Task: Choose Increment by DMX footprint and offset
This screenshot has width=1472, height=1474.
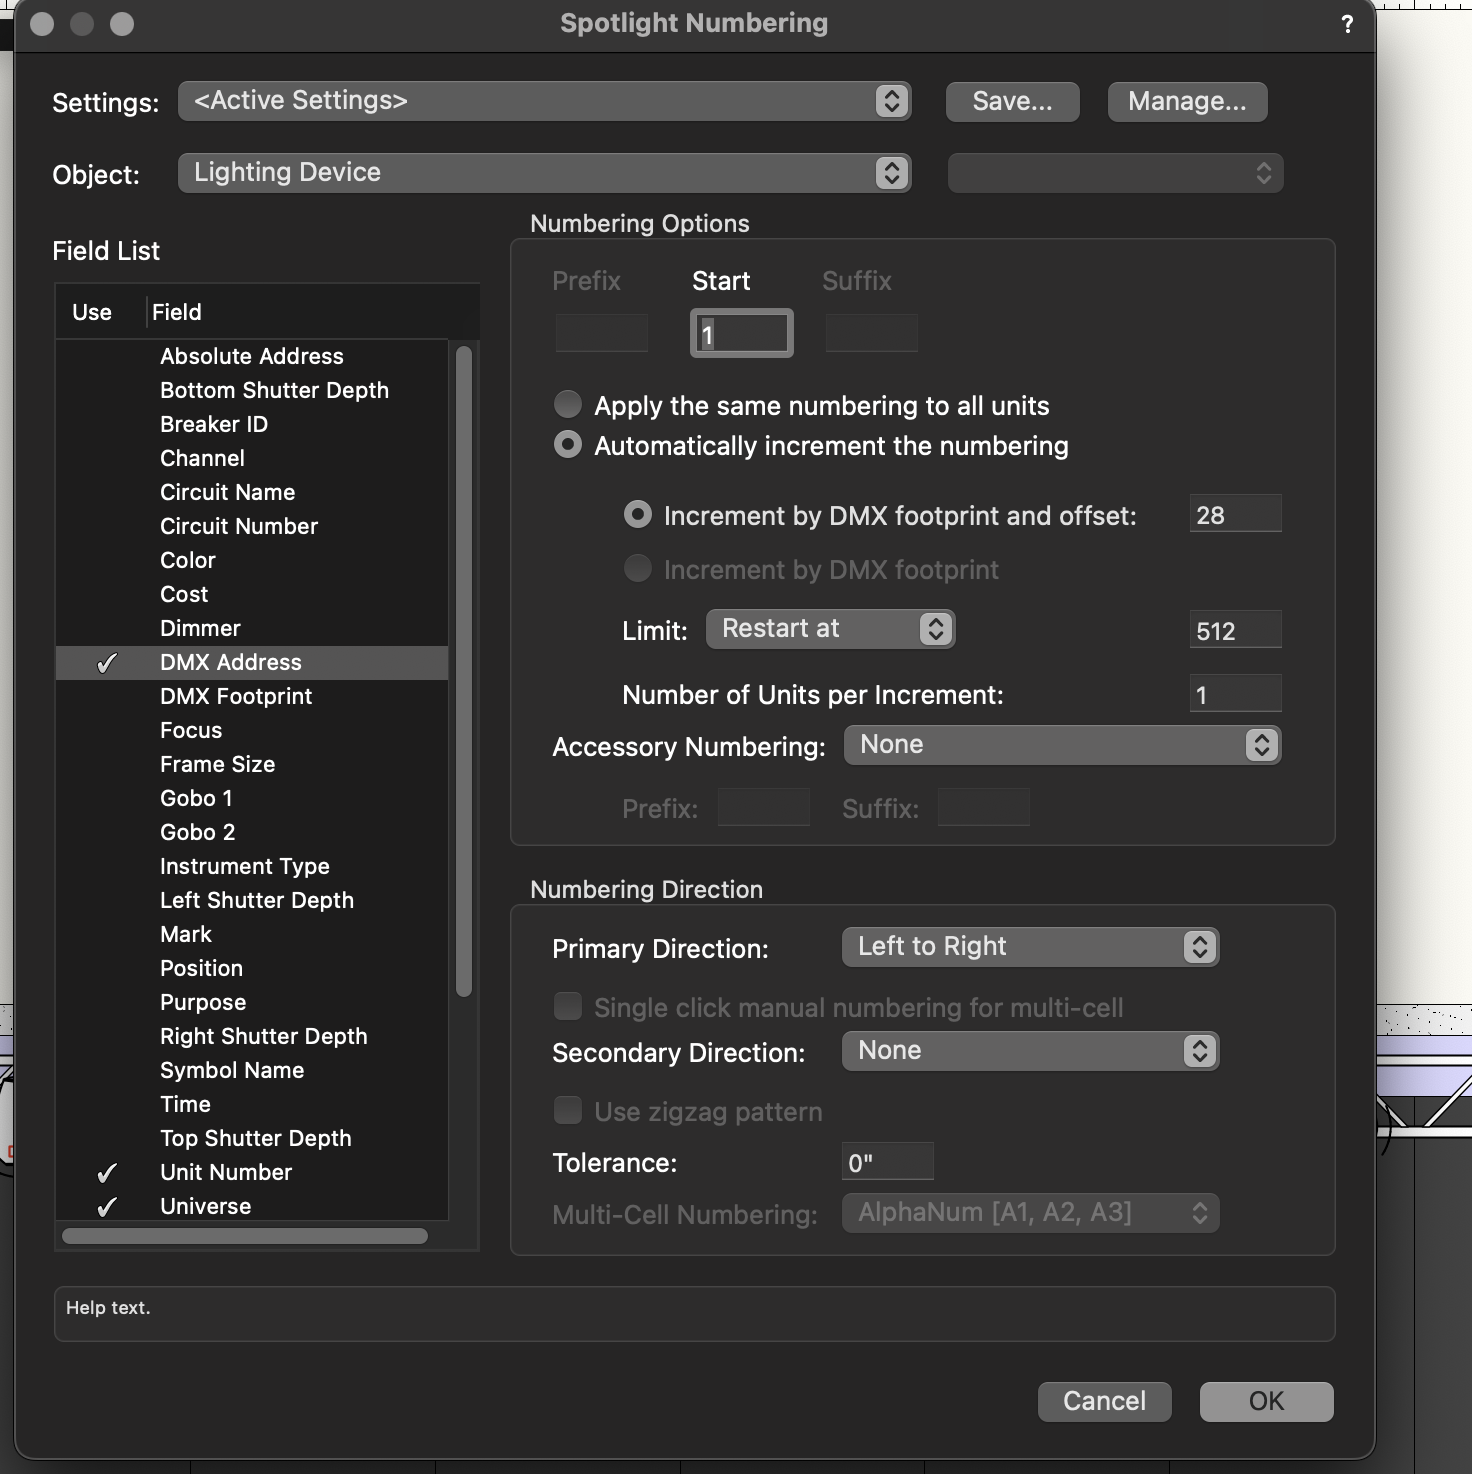Action: click(637, 515)
